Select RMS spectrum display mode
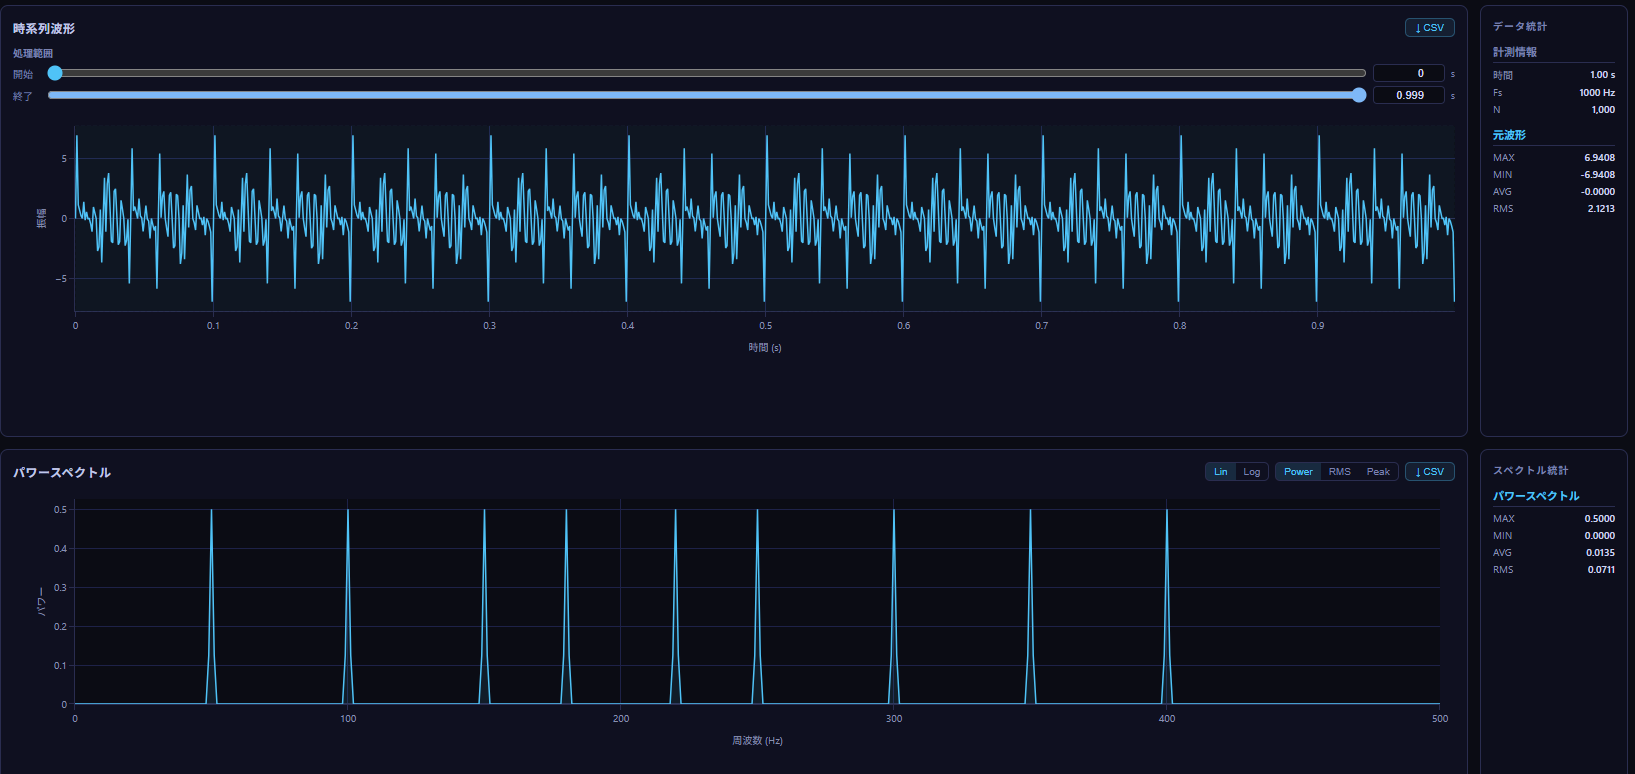The width and height of the screenshot is (1635, 774). tap(1340, 472)
